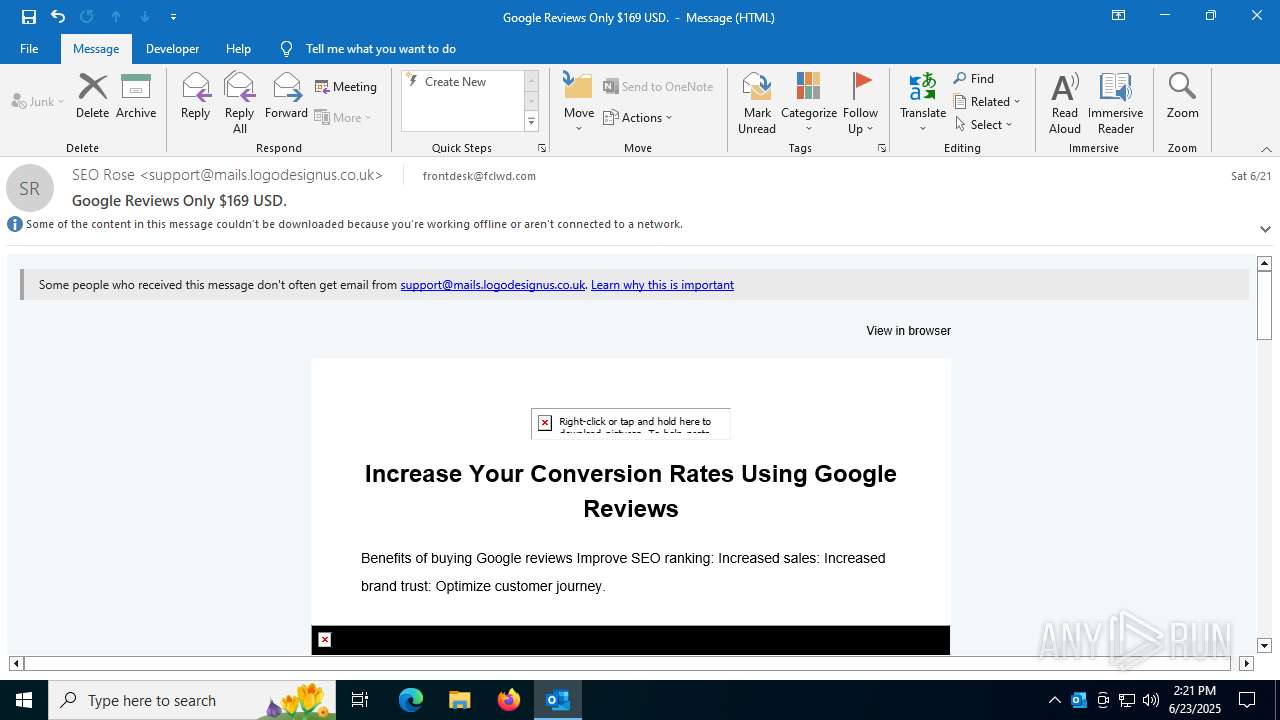Translate the message
Viewport: 1280px width, 720px height.
click(923, 102)
